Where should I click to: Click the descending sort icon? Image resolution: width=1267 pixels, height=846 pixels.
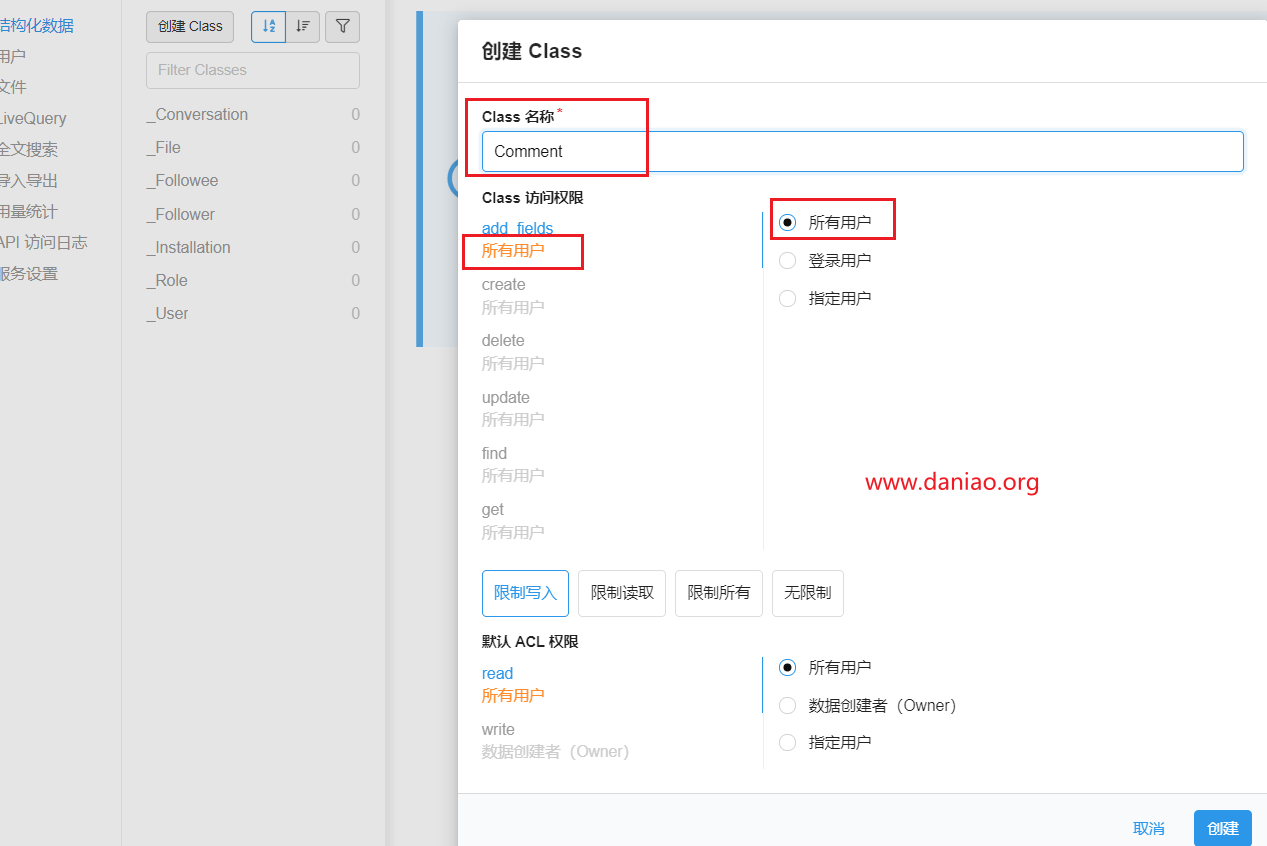click(303, 27)
